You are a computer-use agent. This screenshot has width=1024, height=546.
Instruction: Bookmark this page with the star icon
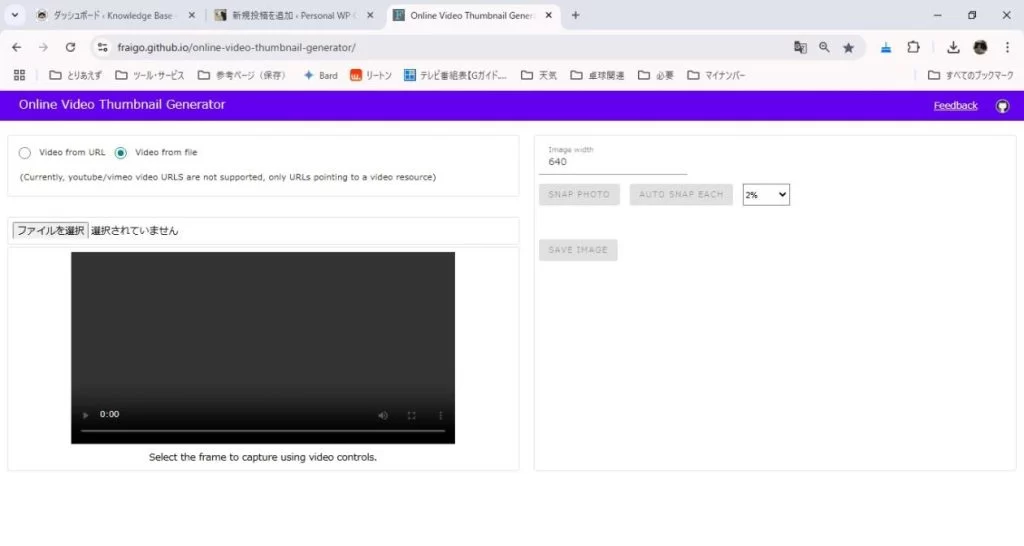pyautogui.click(x=848, y=47)
